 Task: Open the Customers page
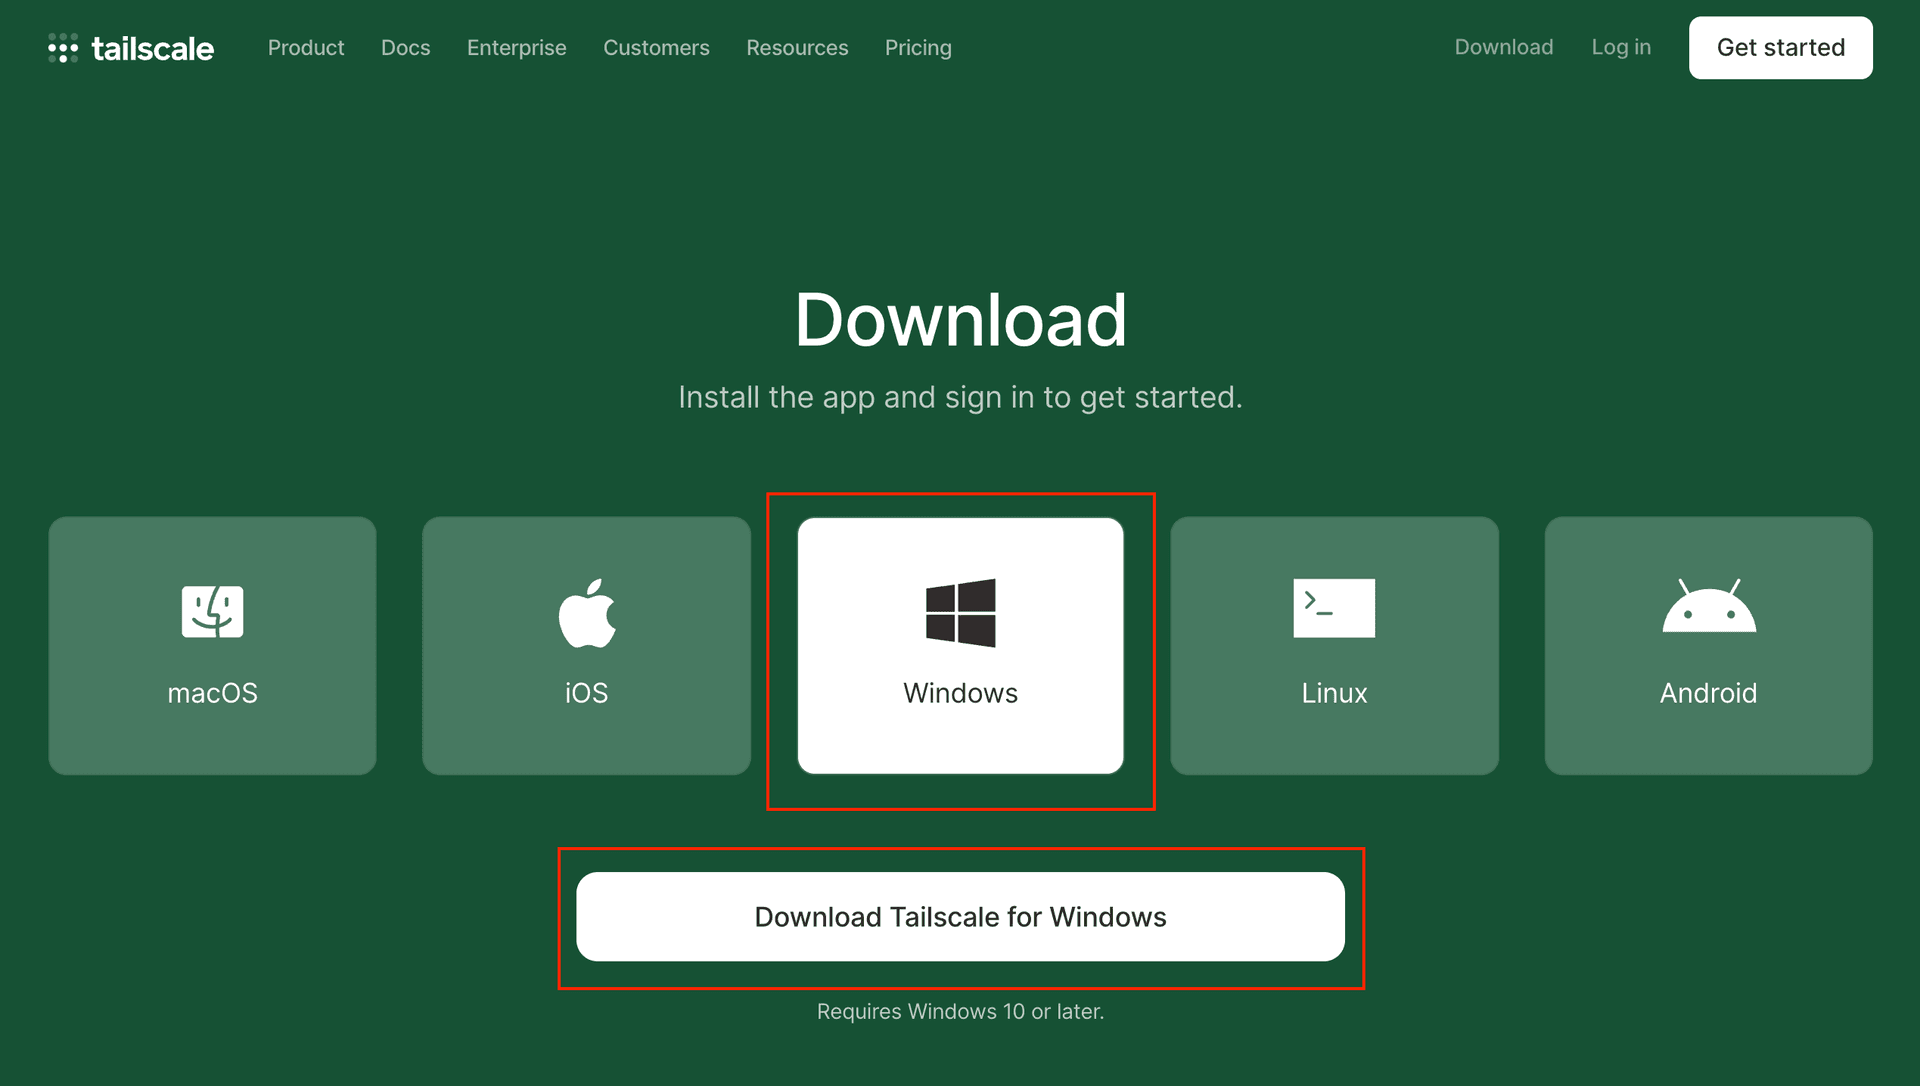(x=656, y=47)
